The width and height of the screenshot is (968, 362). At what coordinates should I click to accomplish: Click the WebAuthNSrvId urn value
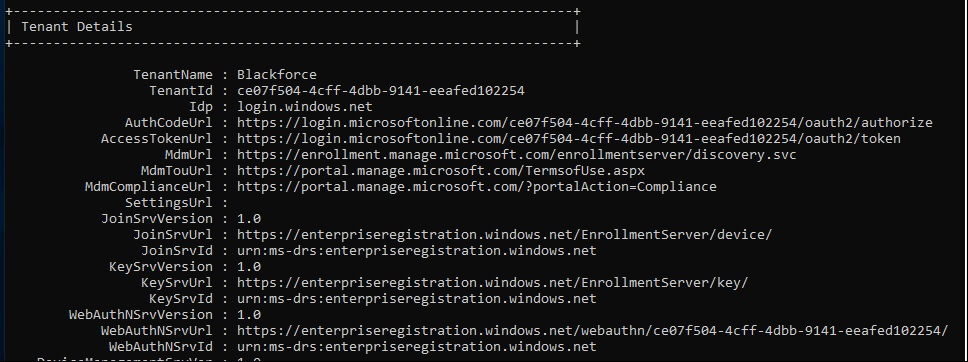point(417,347)
